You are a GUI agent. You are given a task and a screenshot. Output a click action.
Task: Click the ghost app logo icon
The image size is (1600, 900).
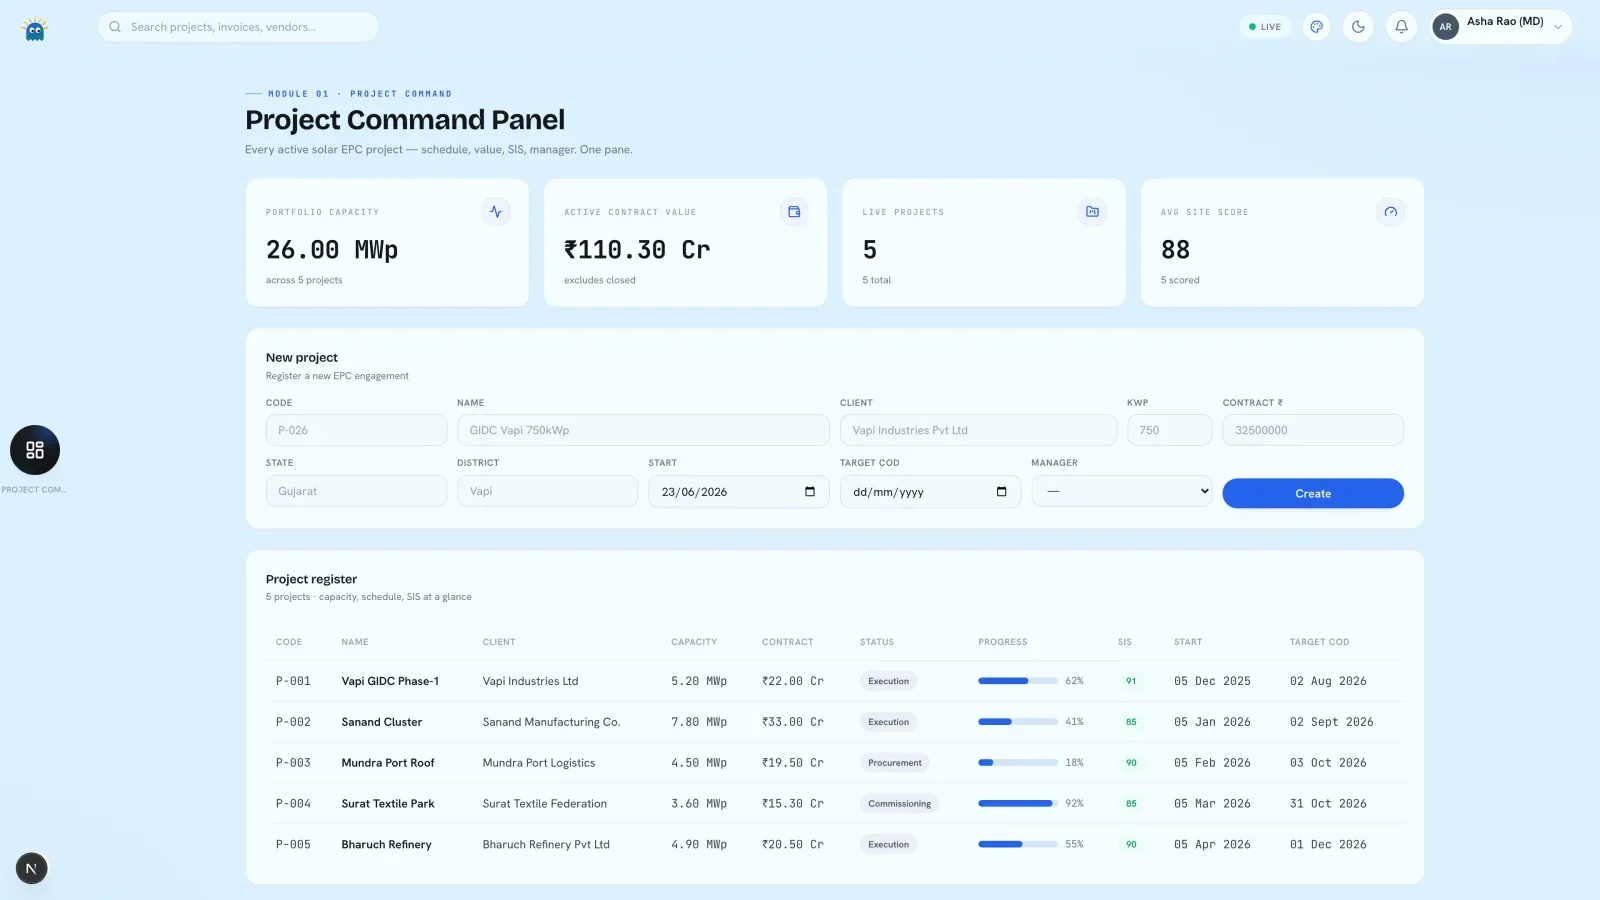35,29
